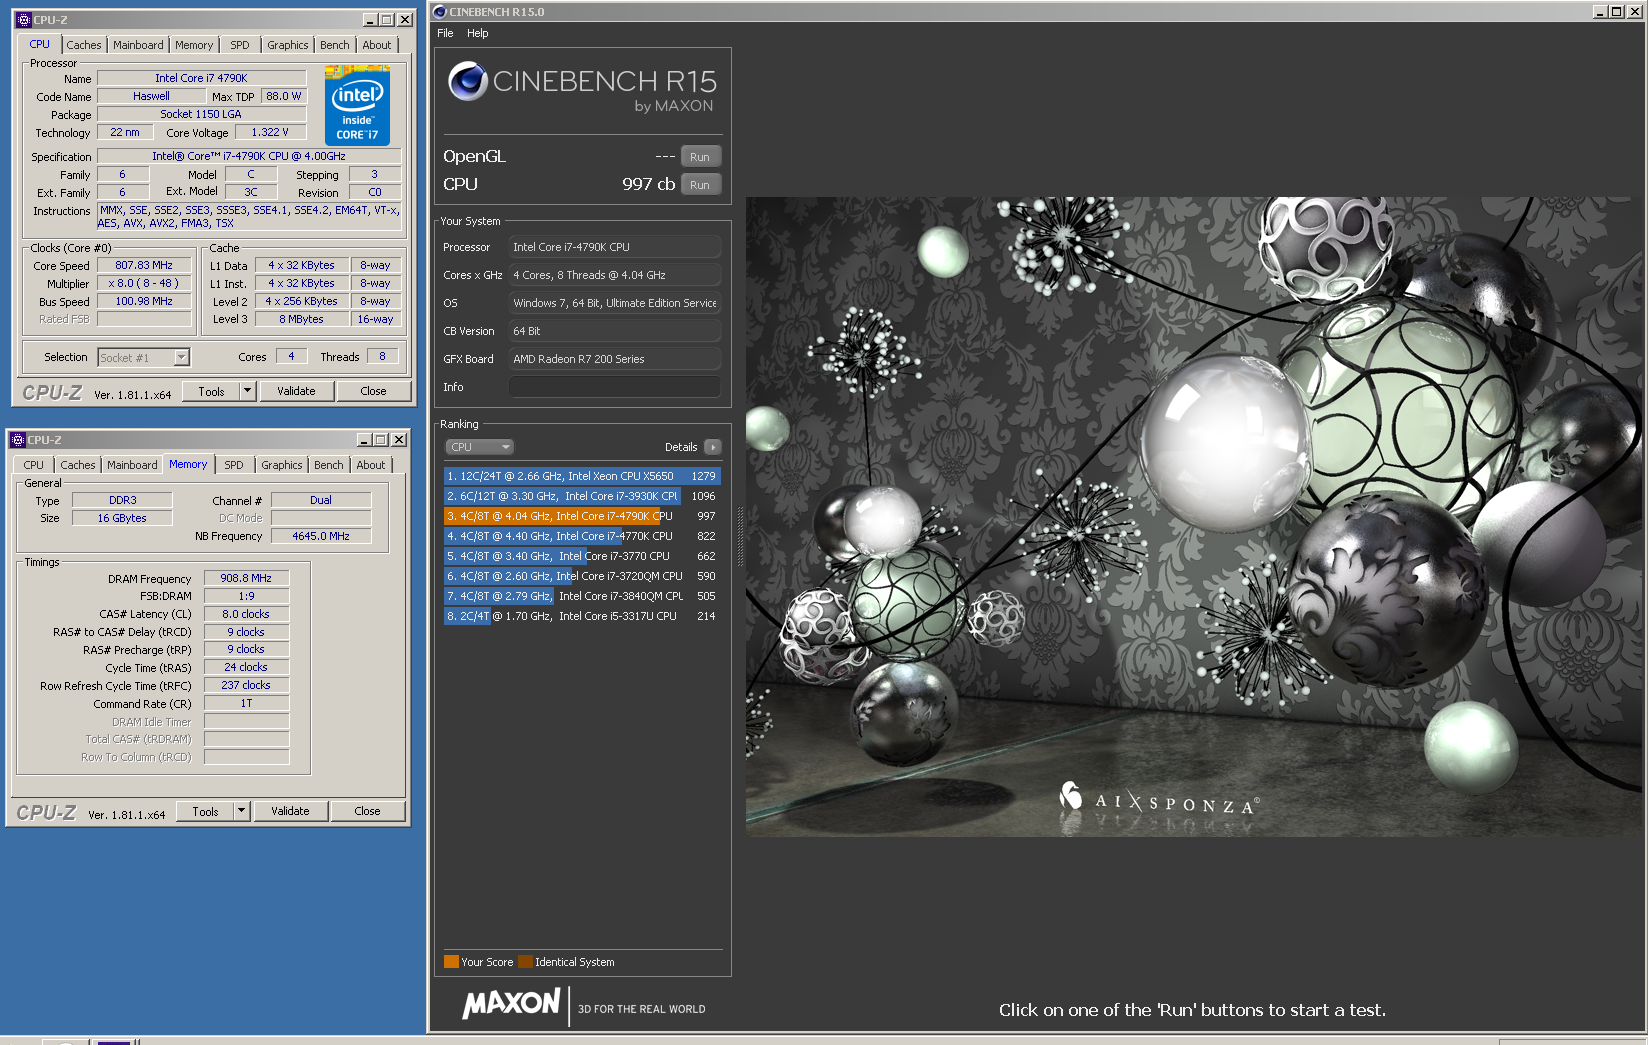
Task: Open the Tools dropdown arrow in upper CPU-Z window
Action: (248, 391)
